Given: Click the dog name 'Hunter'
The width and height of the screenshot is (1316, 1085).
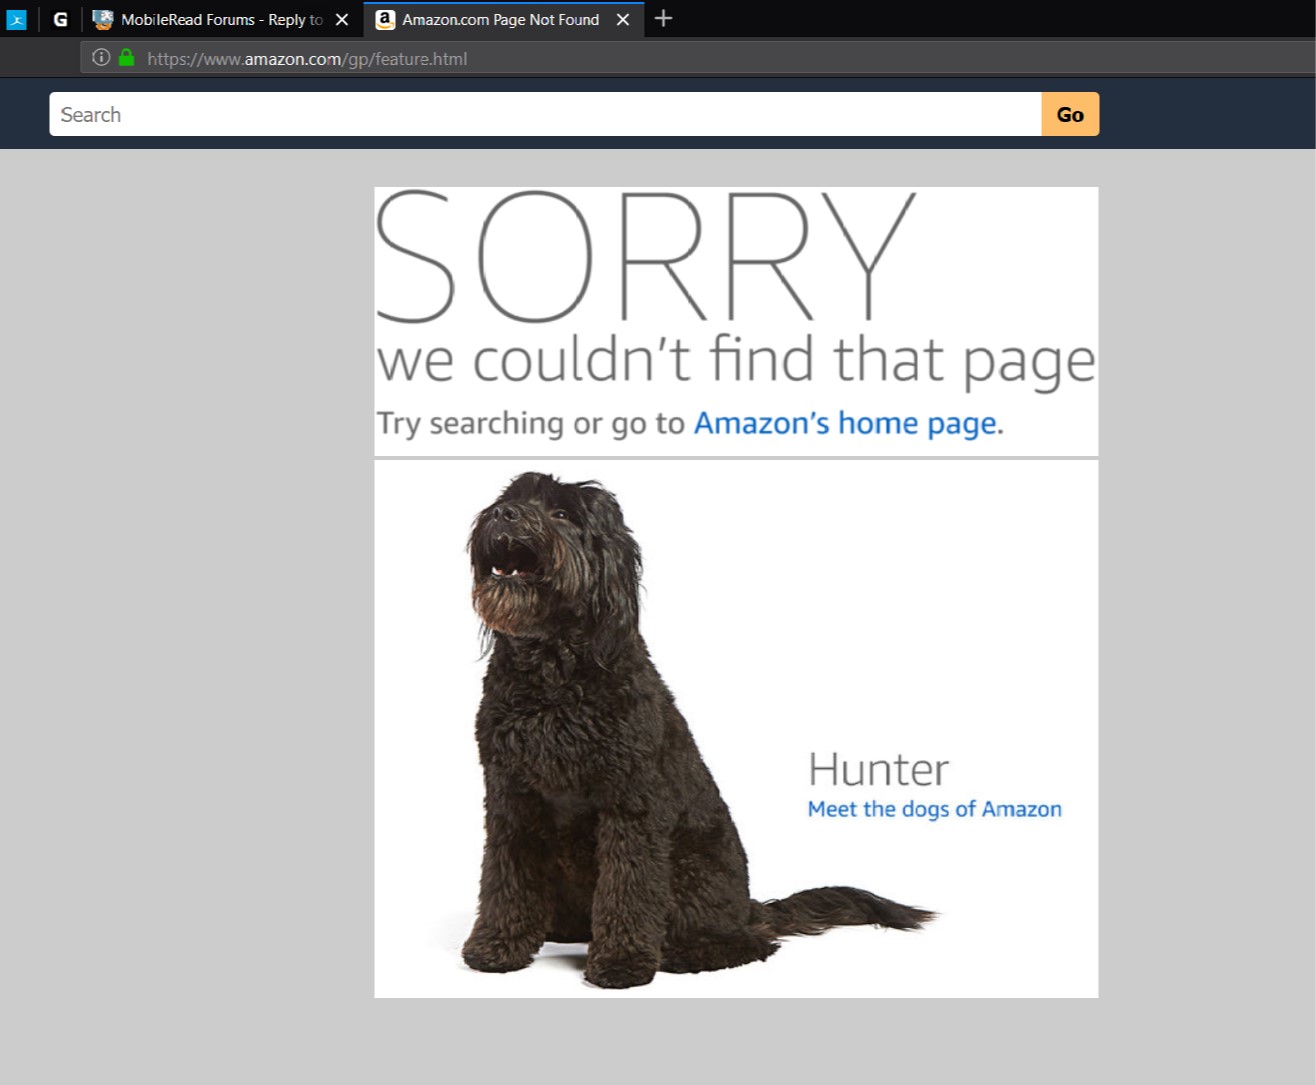Looking at the screenshot, I should (878, 769).
